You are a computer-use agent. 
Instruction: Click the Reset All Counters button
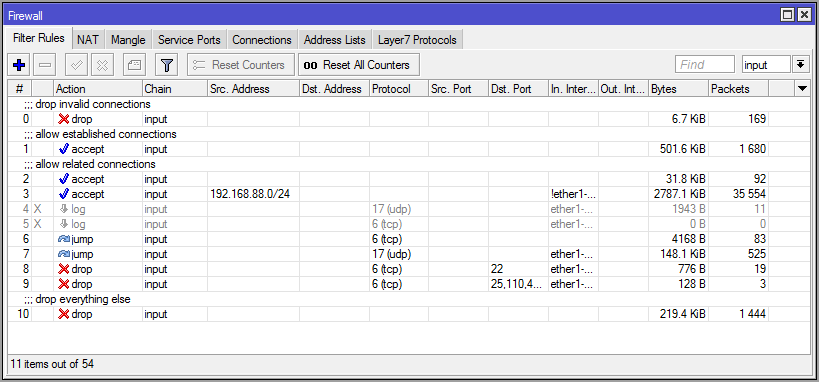359,65
